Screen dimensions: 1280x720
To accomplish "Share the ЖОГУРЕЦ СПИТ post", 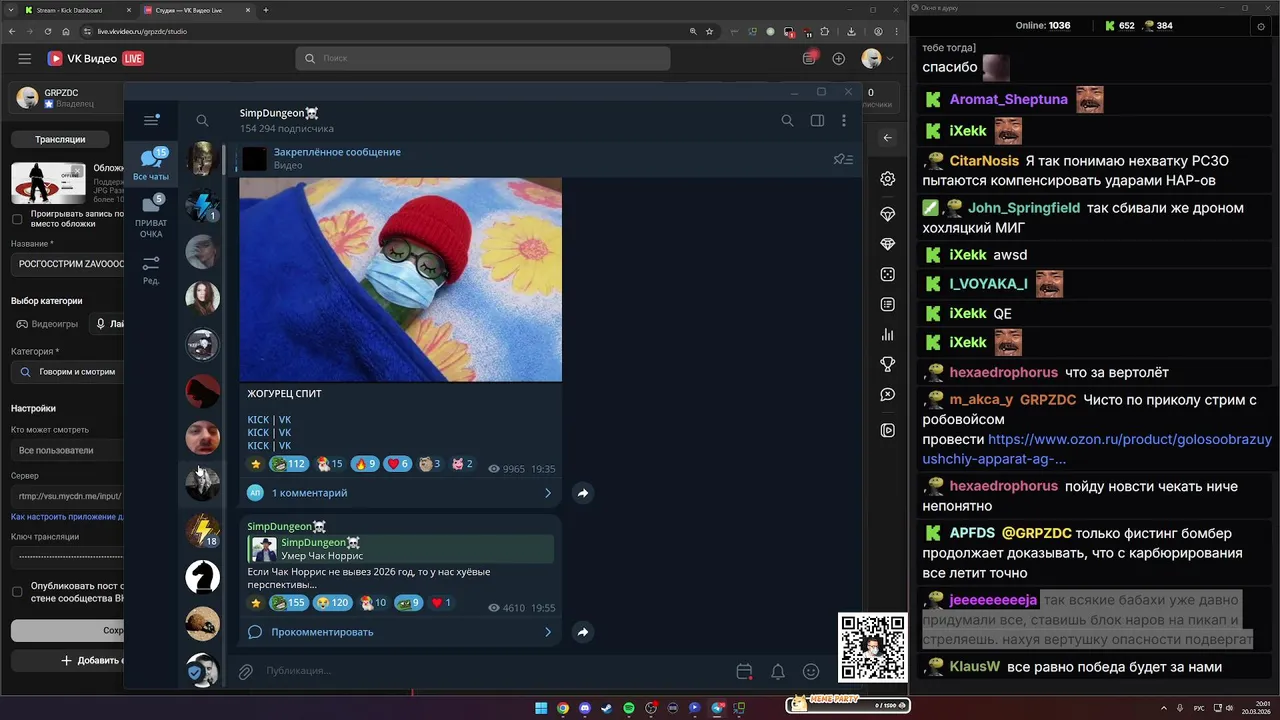I will (583, 493).
